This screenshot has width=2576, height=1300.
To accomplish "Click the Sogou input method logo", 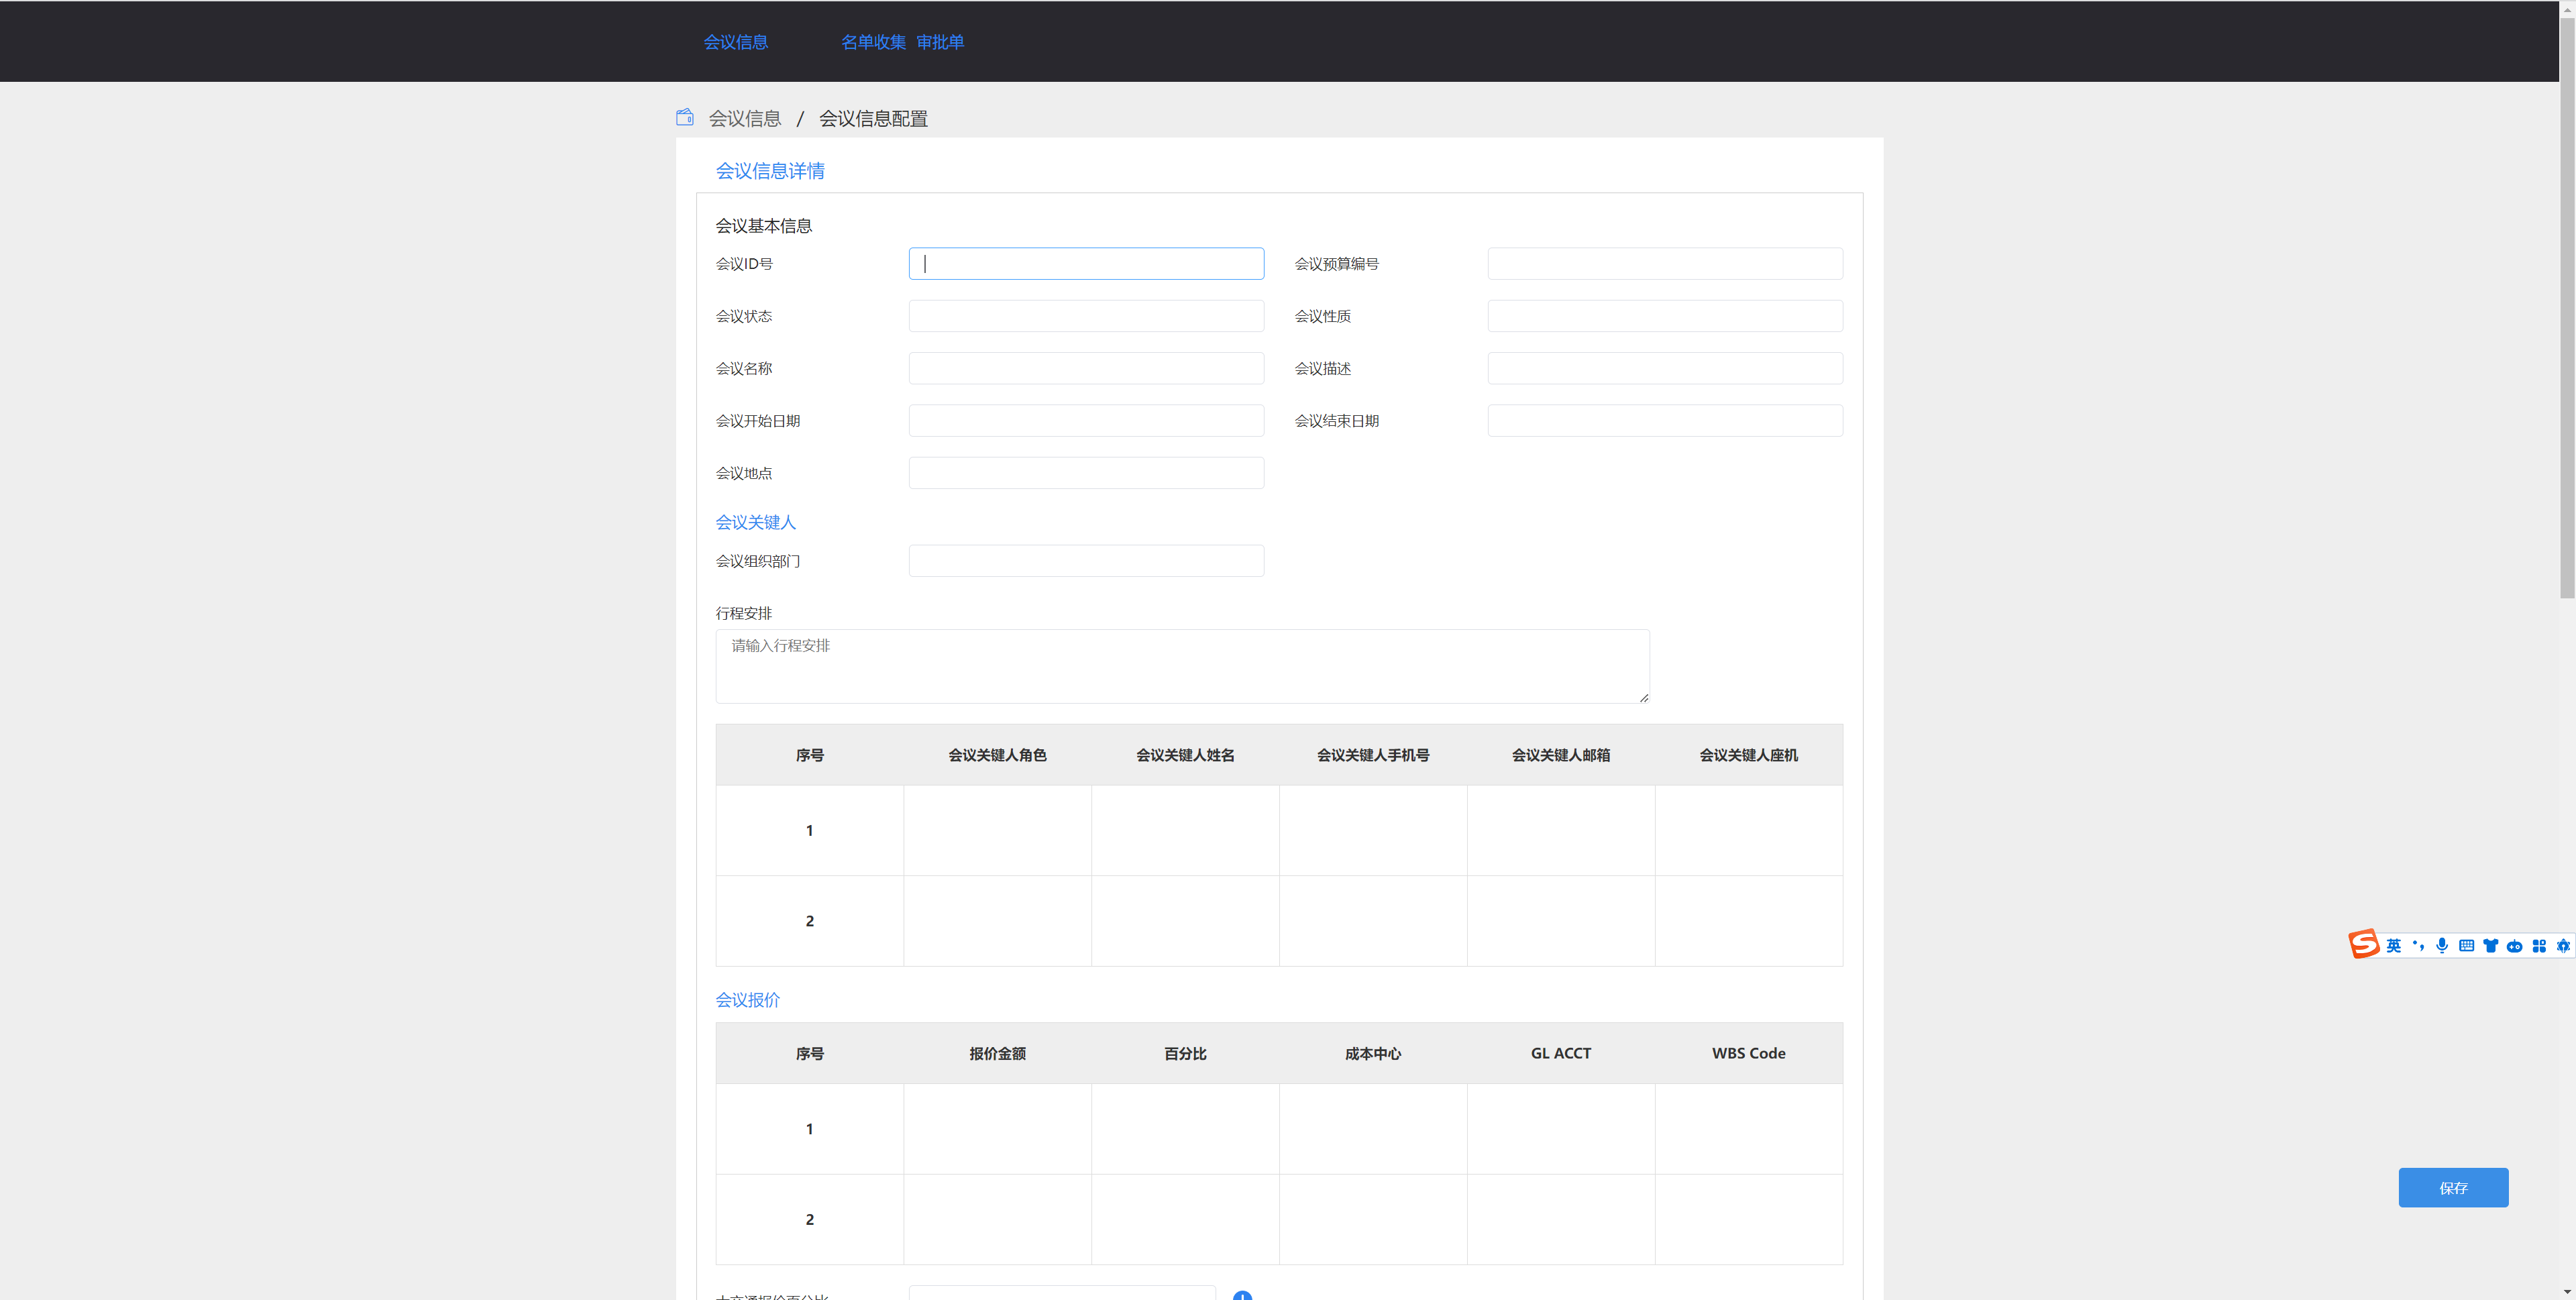I will tap(2363, 943).
